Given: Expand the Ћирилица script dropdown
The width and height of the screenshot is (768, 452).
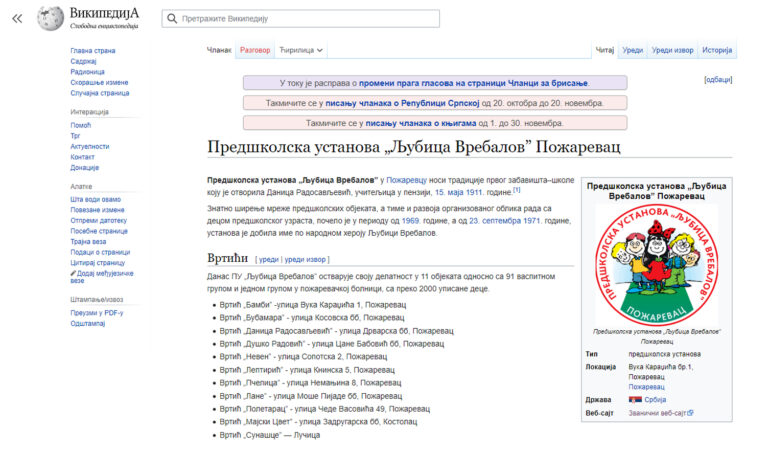Looking at the screenshot, I should click(x=301, y=50).
